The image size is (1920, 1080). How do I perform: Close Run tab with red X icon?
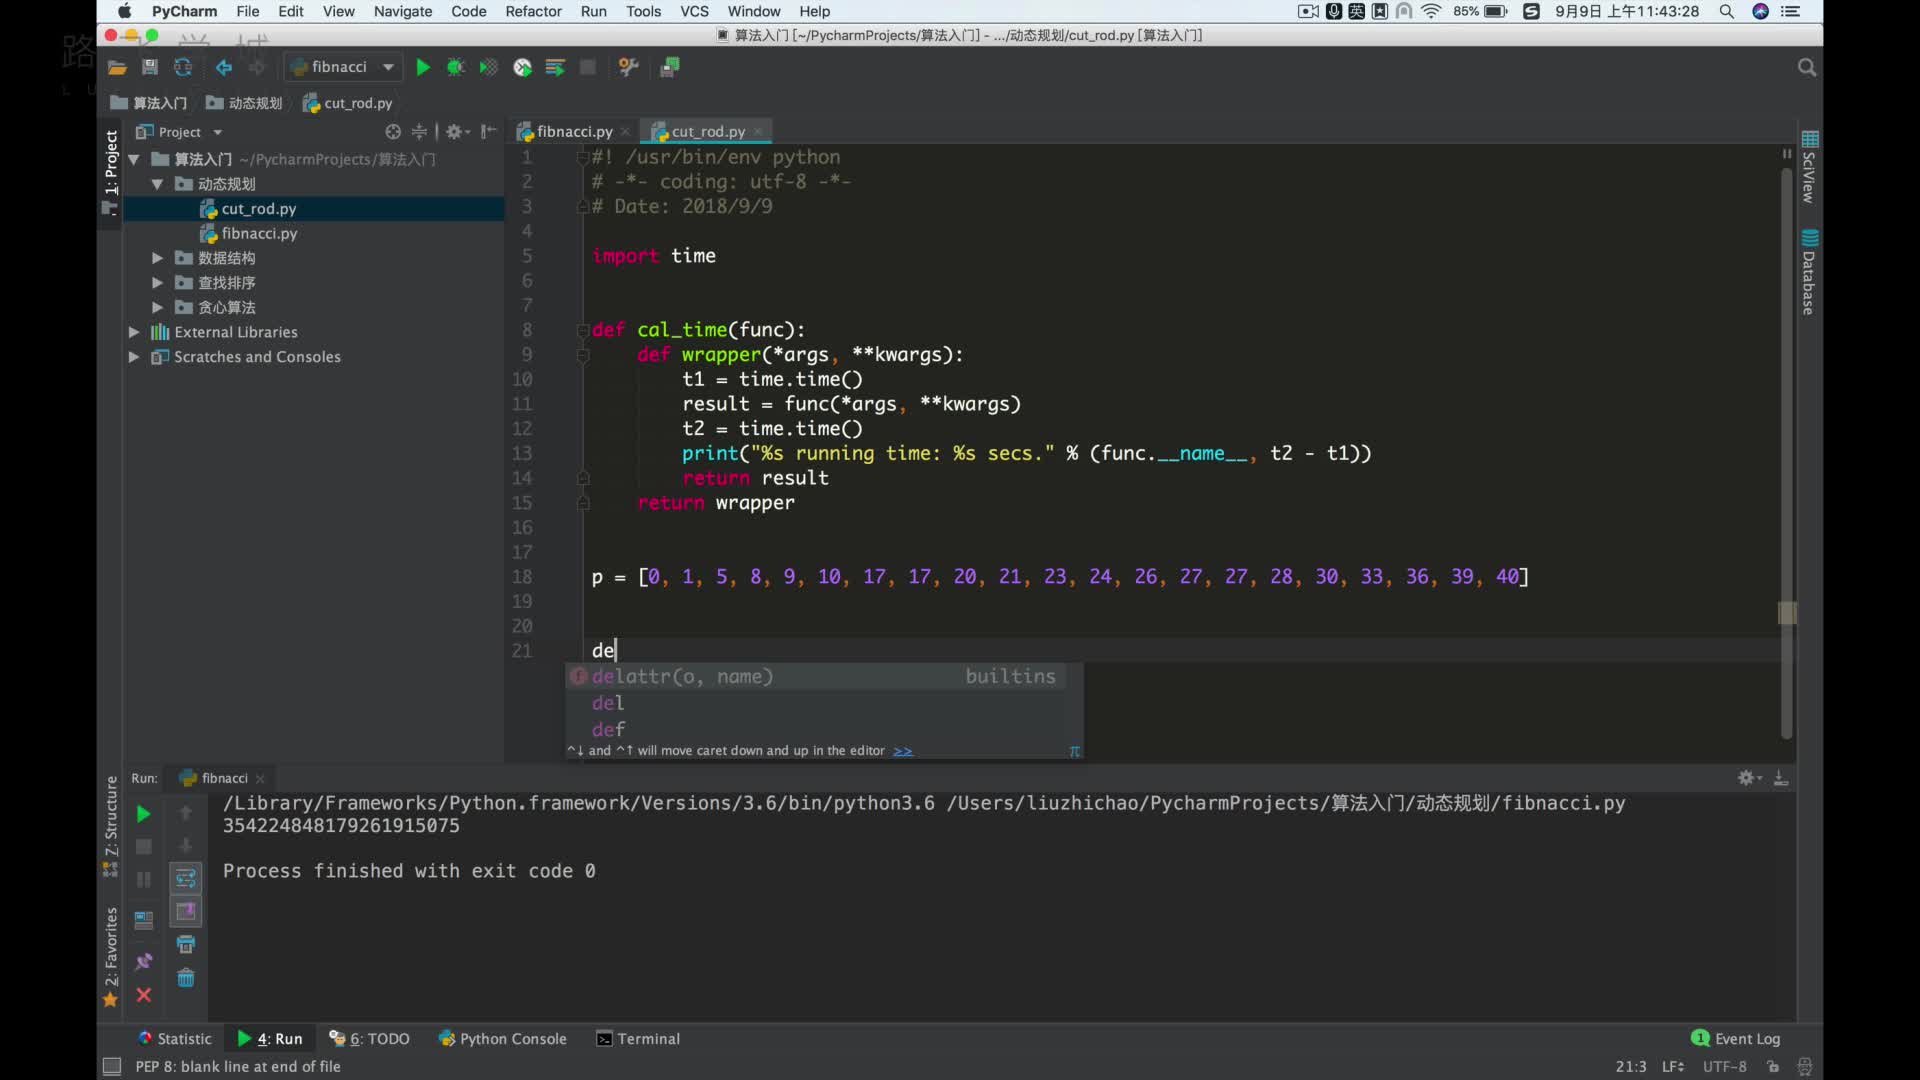click(x=144, y=995)
